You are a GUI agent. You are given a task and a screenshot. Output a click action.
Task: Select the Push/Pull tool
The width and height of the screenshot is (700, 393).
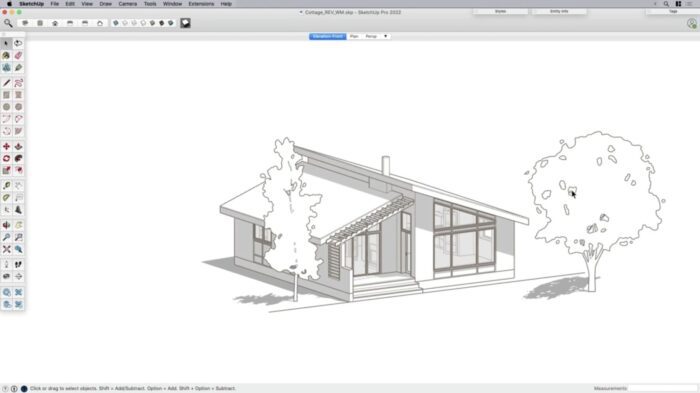point(18,146)
